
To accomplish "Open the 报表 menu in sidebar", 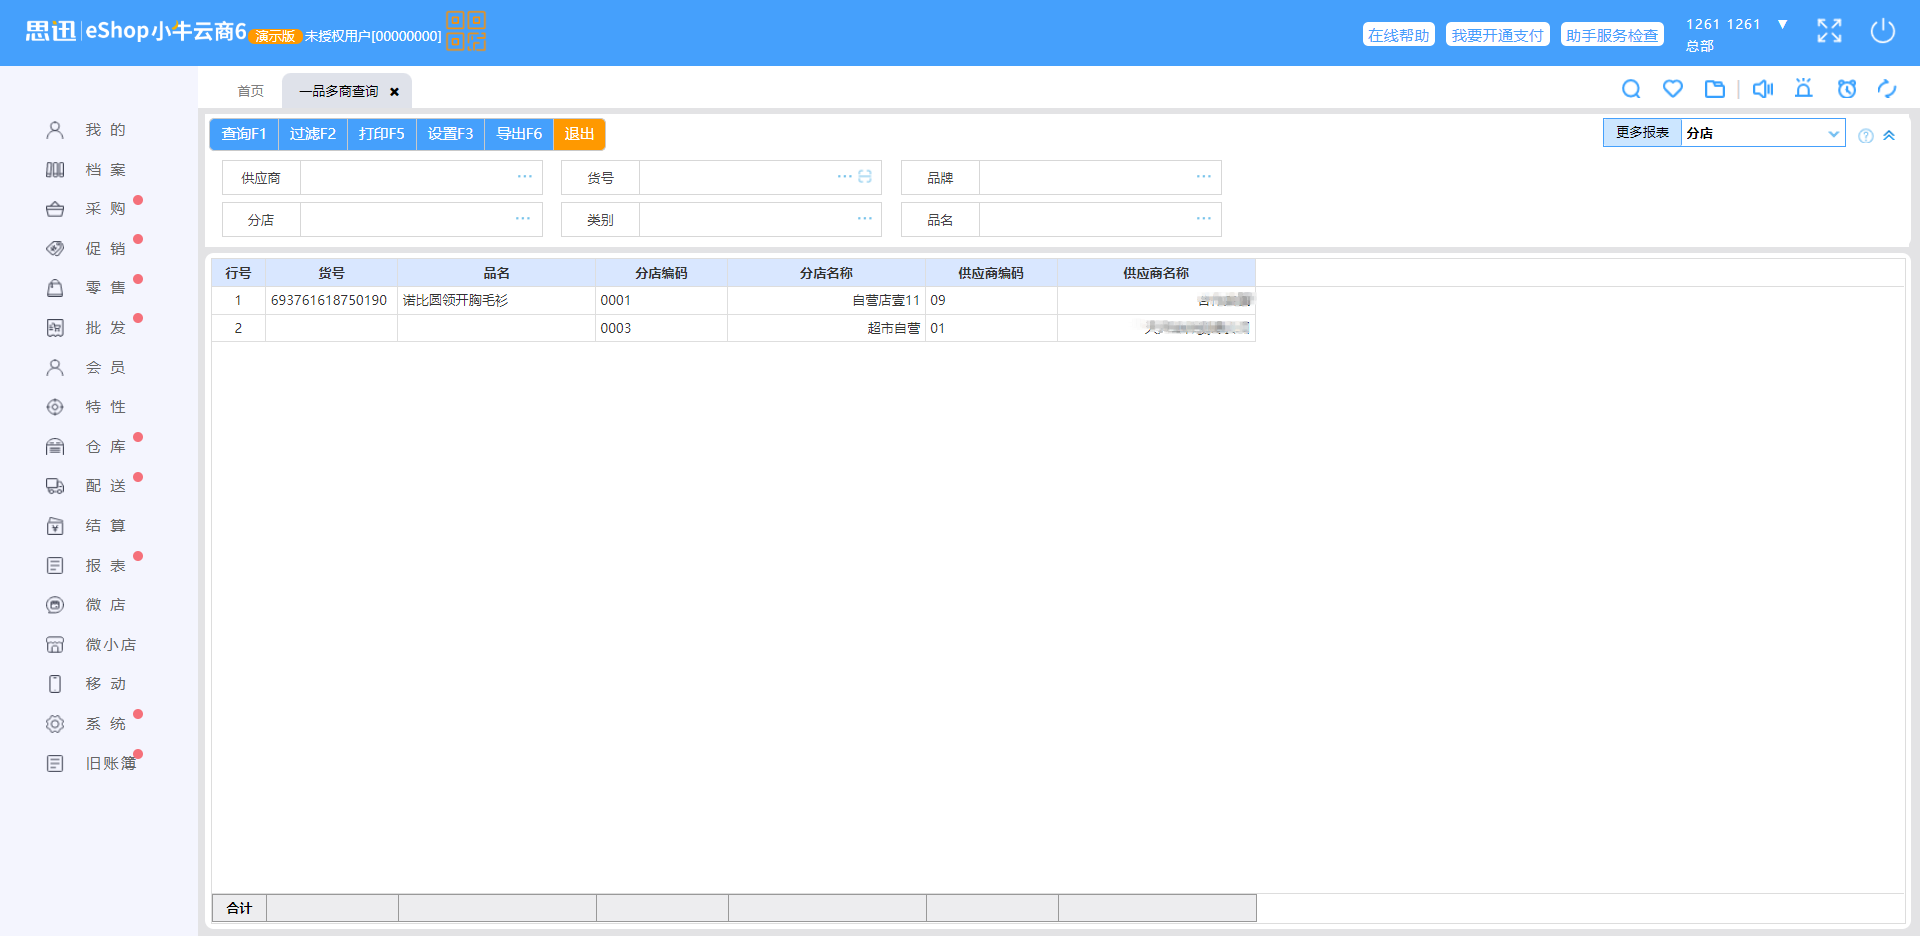I will (x=105, y=566).
